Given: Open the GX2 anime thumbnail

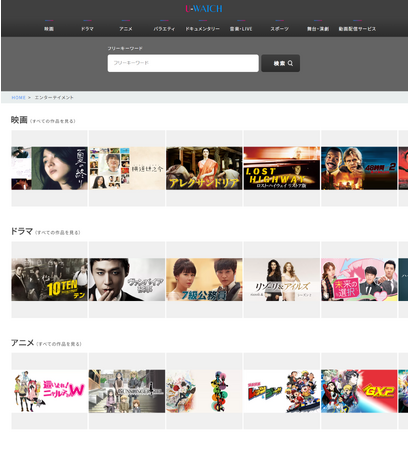Looking at the screenshot, I should 359,391.
